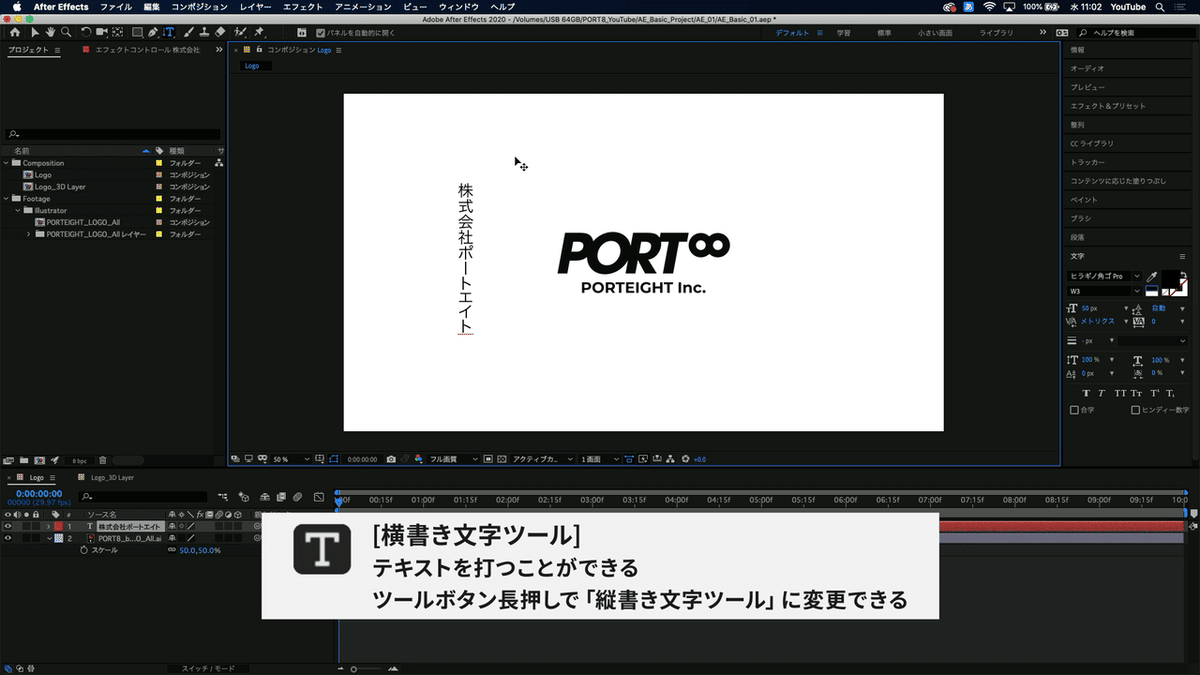Screen dimensions: 1200x675
Task: Click the eyedropper in the Character panel
Action: (1152, 276)
